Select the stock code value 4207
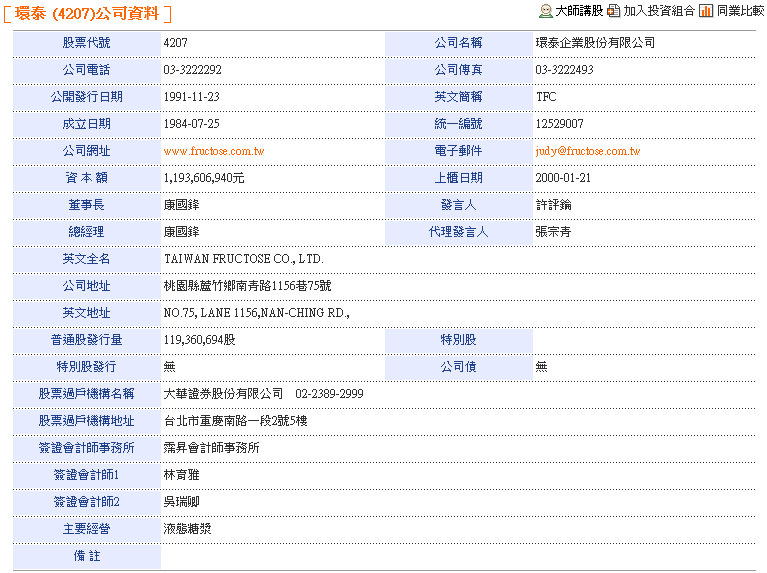Screen dimensions: 767x573 pos(176,43)
